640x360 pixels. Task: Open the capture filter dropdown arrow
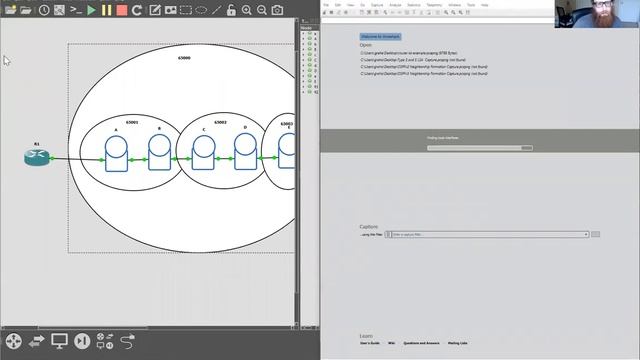[x=586, y=234]
